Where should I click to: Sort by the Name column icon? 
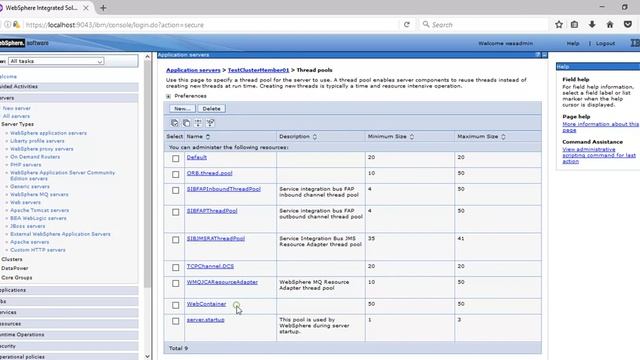208,137
